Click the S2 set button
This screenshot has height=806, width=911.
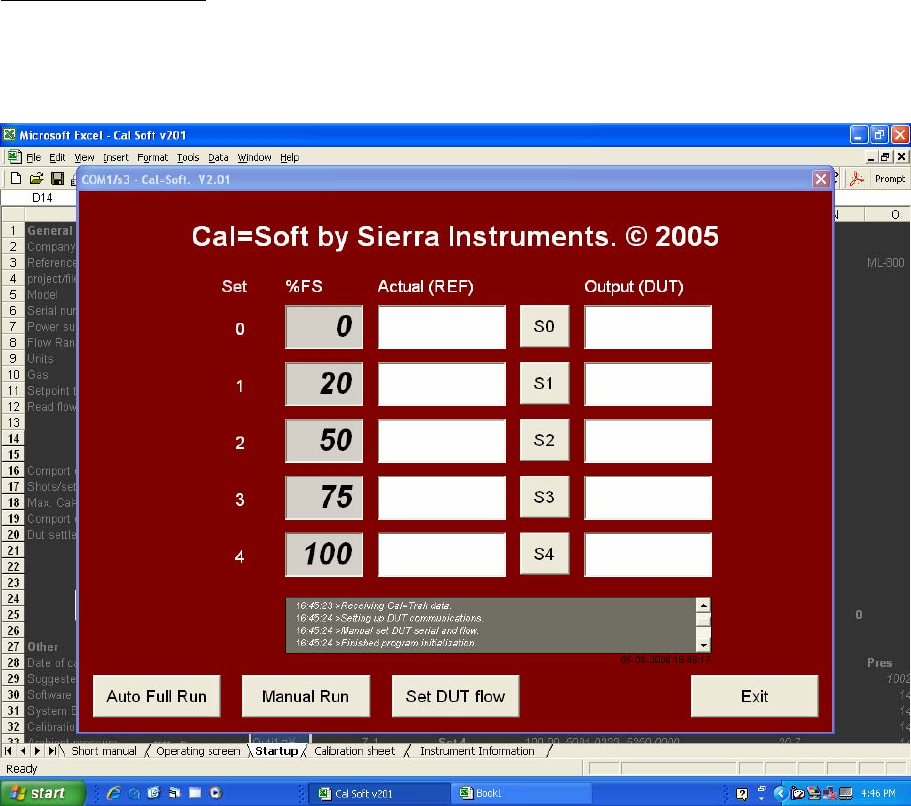[544, 440]
